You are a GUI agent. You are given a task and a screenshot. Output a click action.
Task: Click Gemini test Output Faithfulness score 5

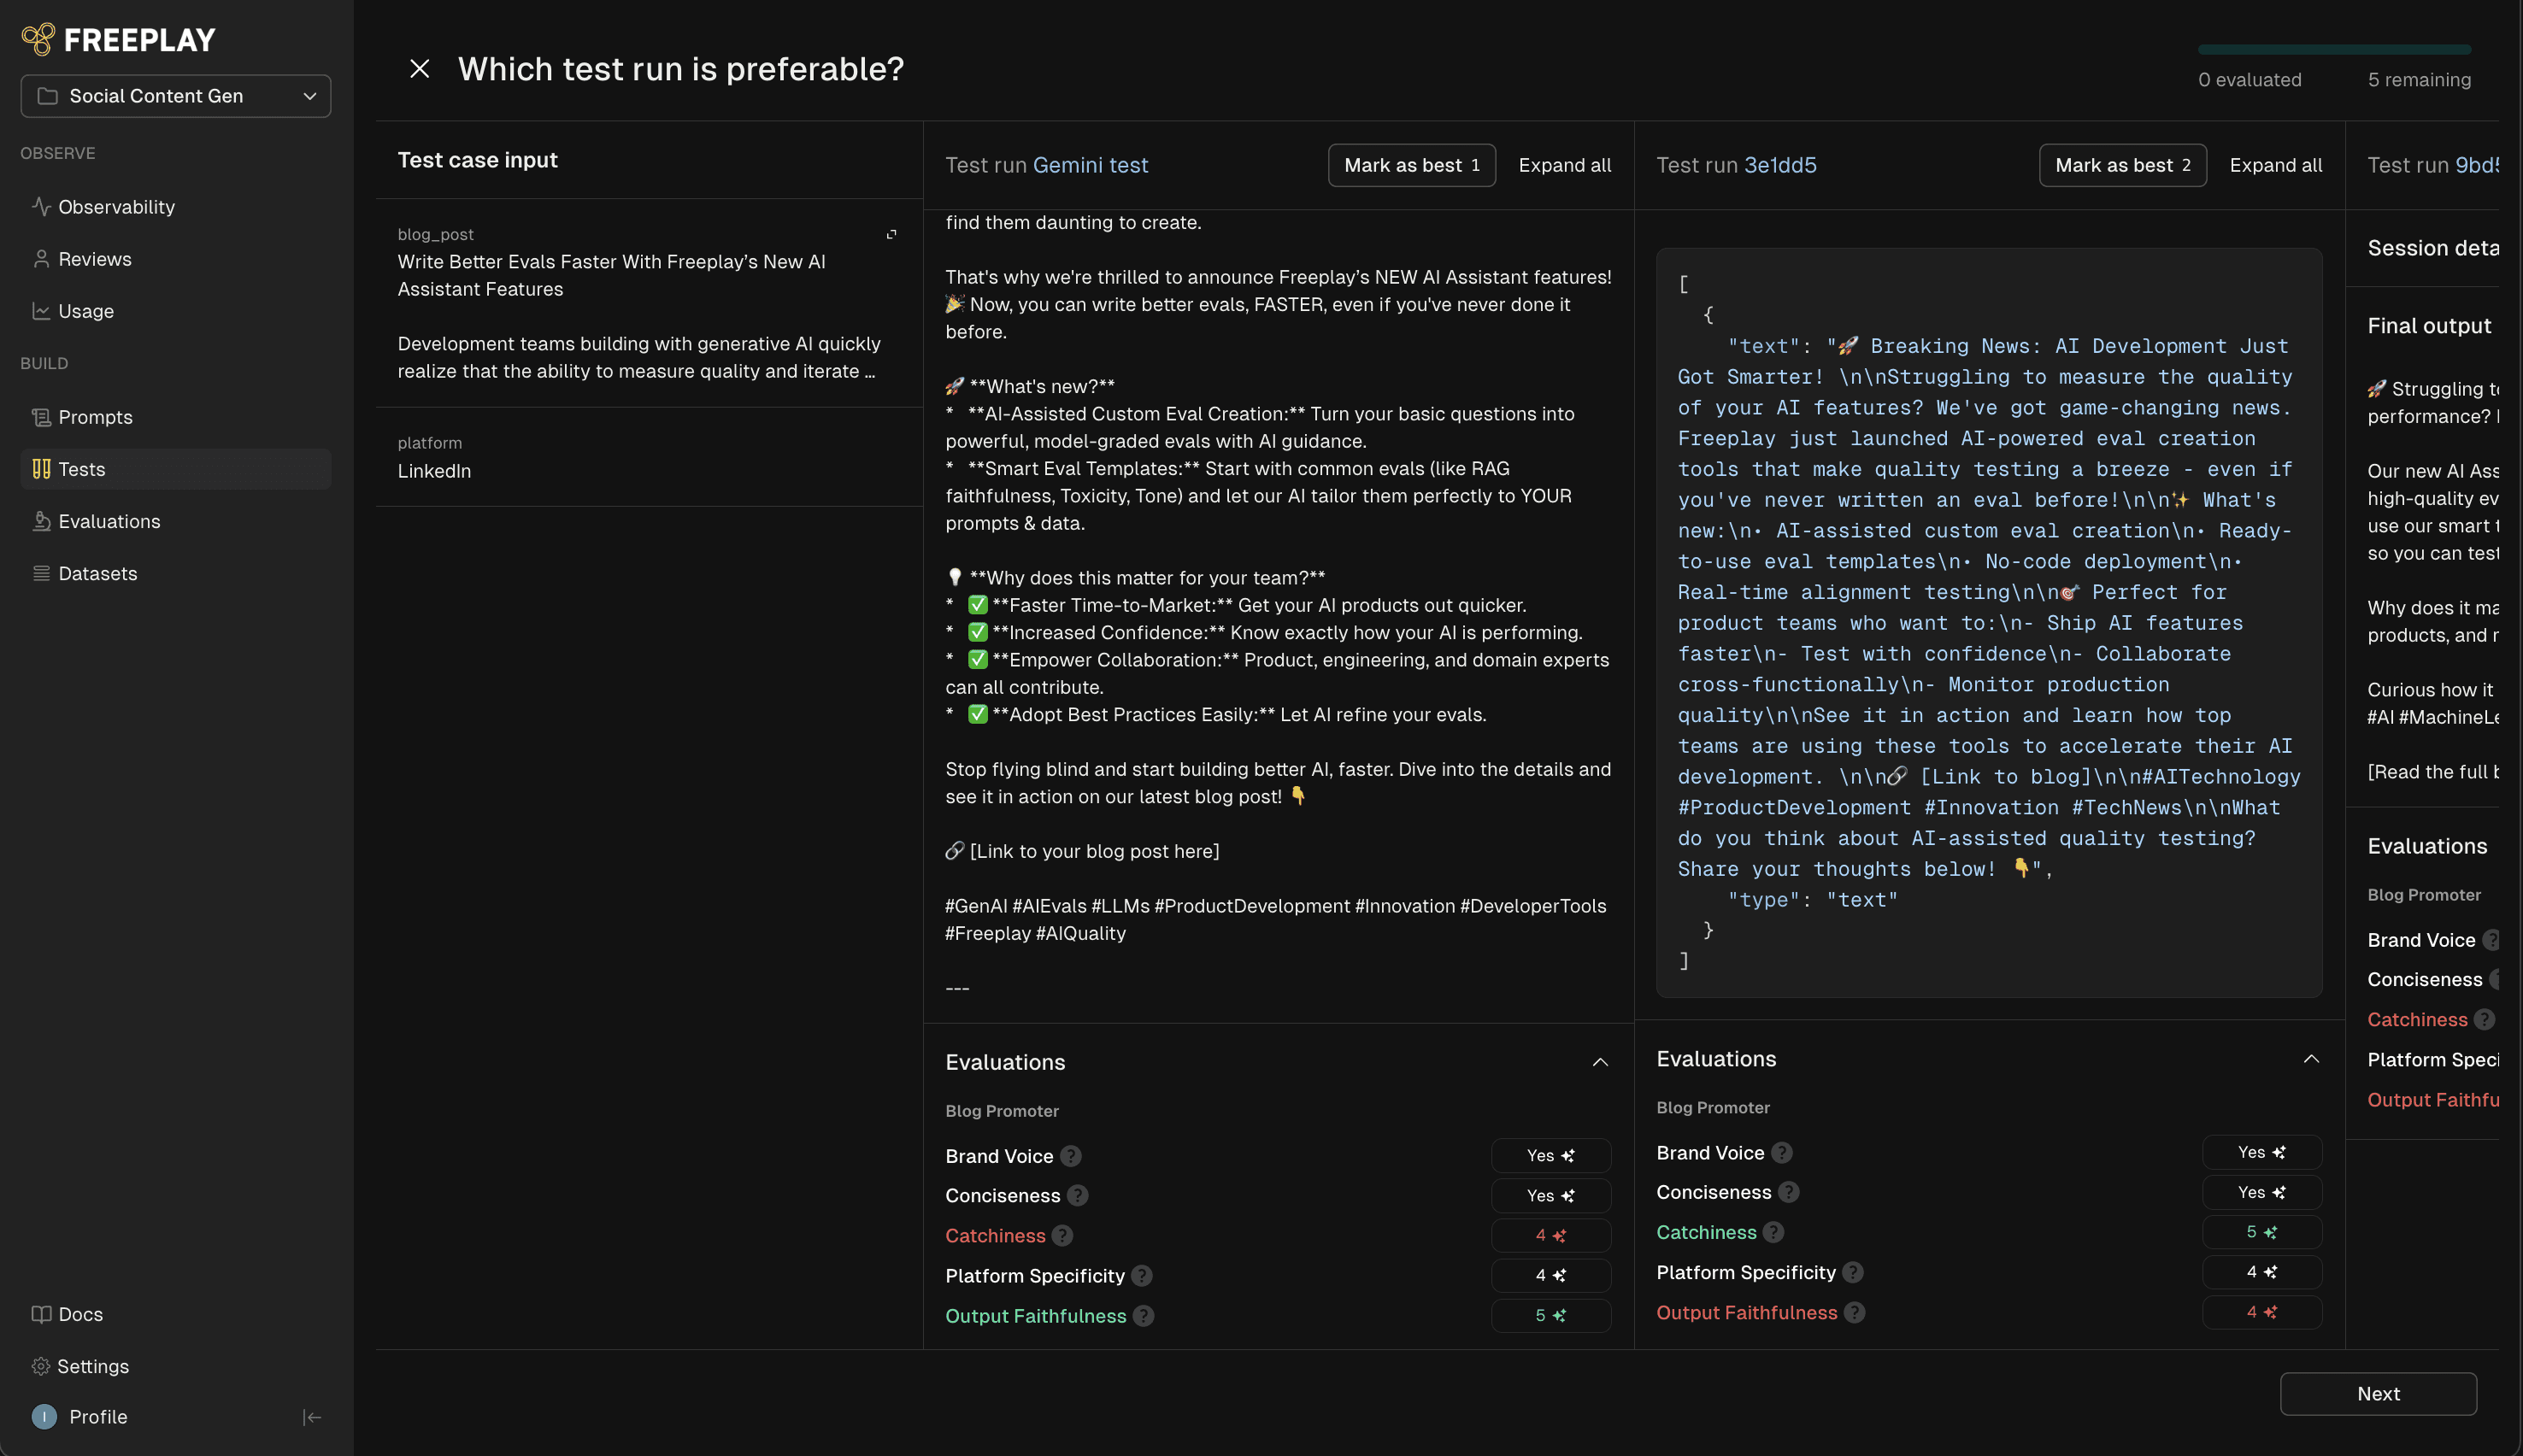click(x=1551, y=1316)
